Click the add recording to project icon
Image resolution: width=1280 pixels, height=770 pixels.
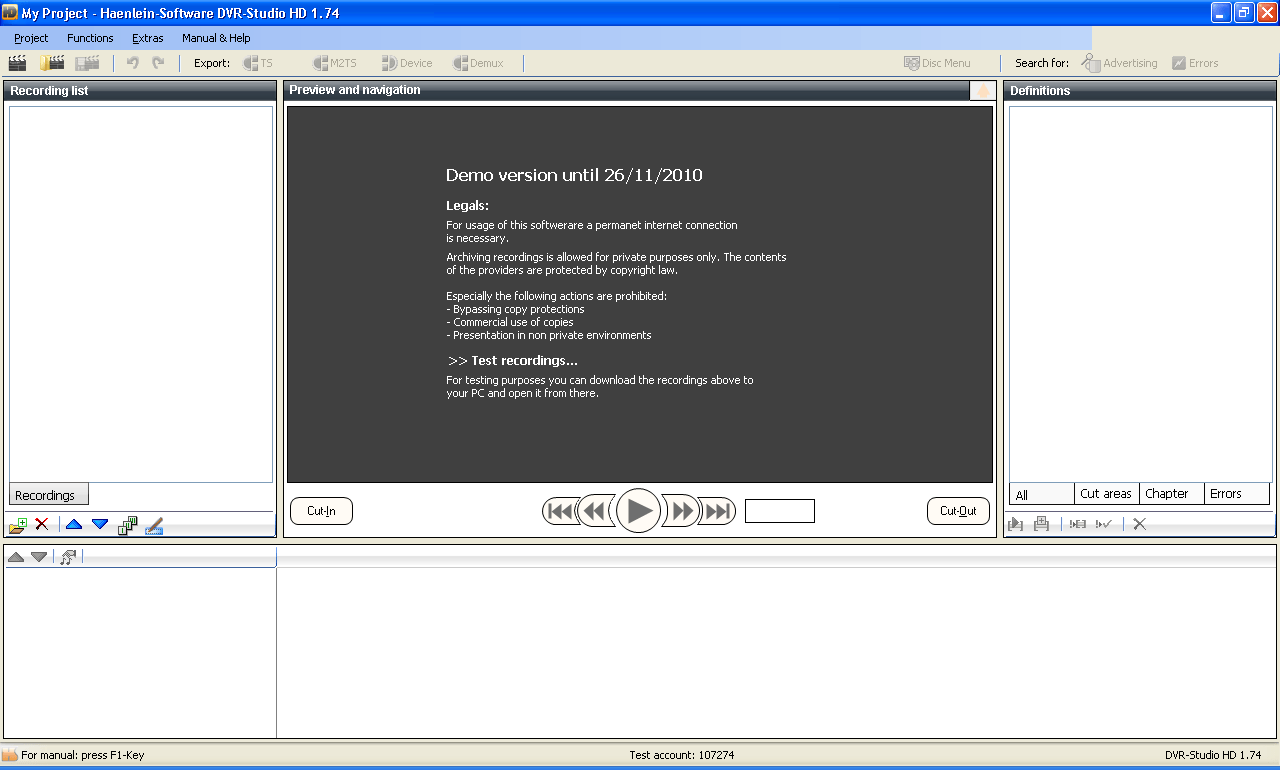pos(17,524)
